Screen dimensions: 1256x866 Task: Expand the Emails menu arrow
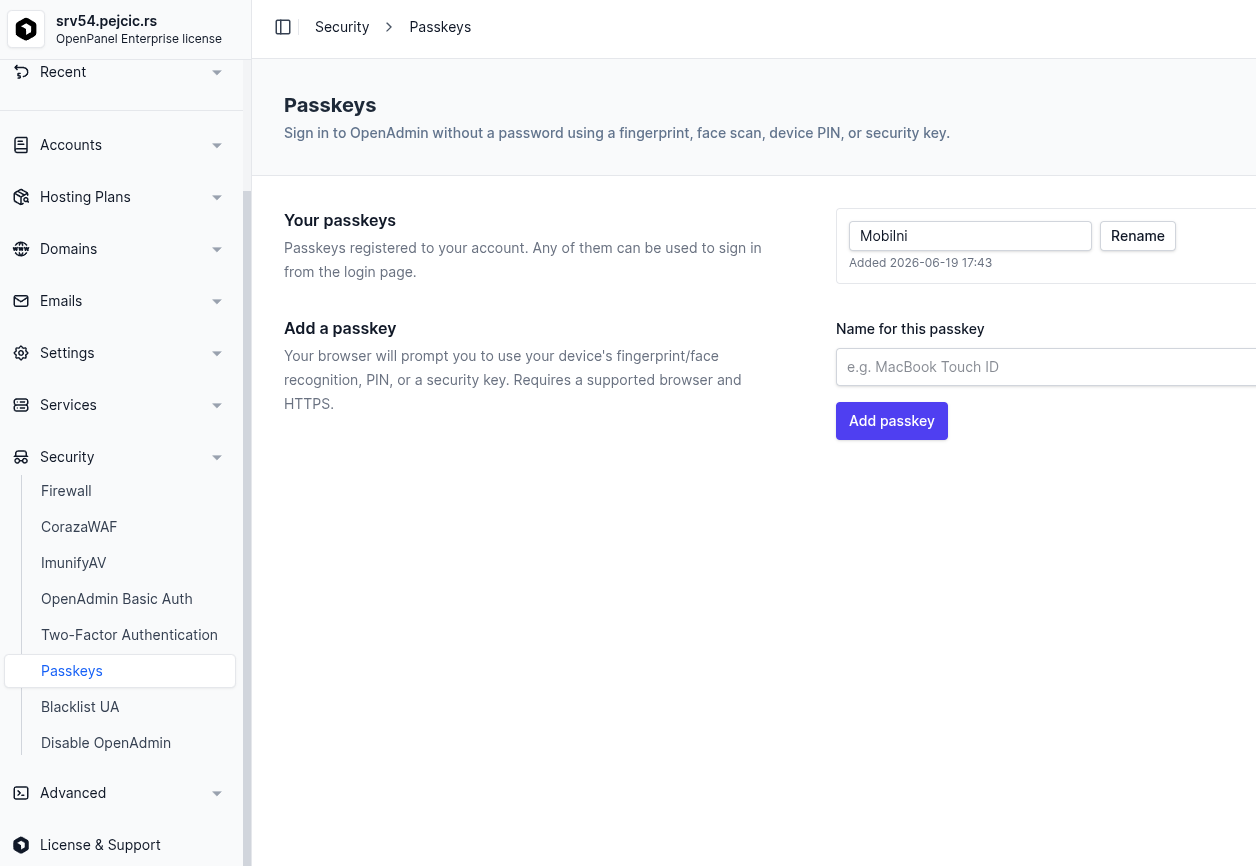tap(217, 302)
